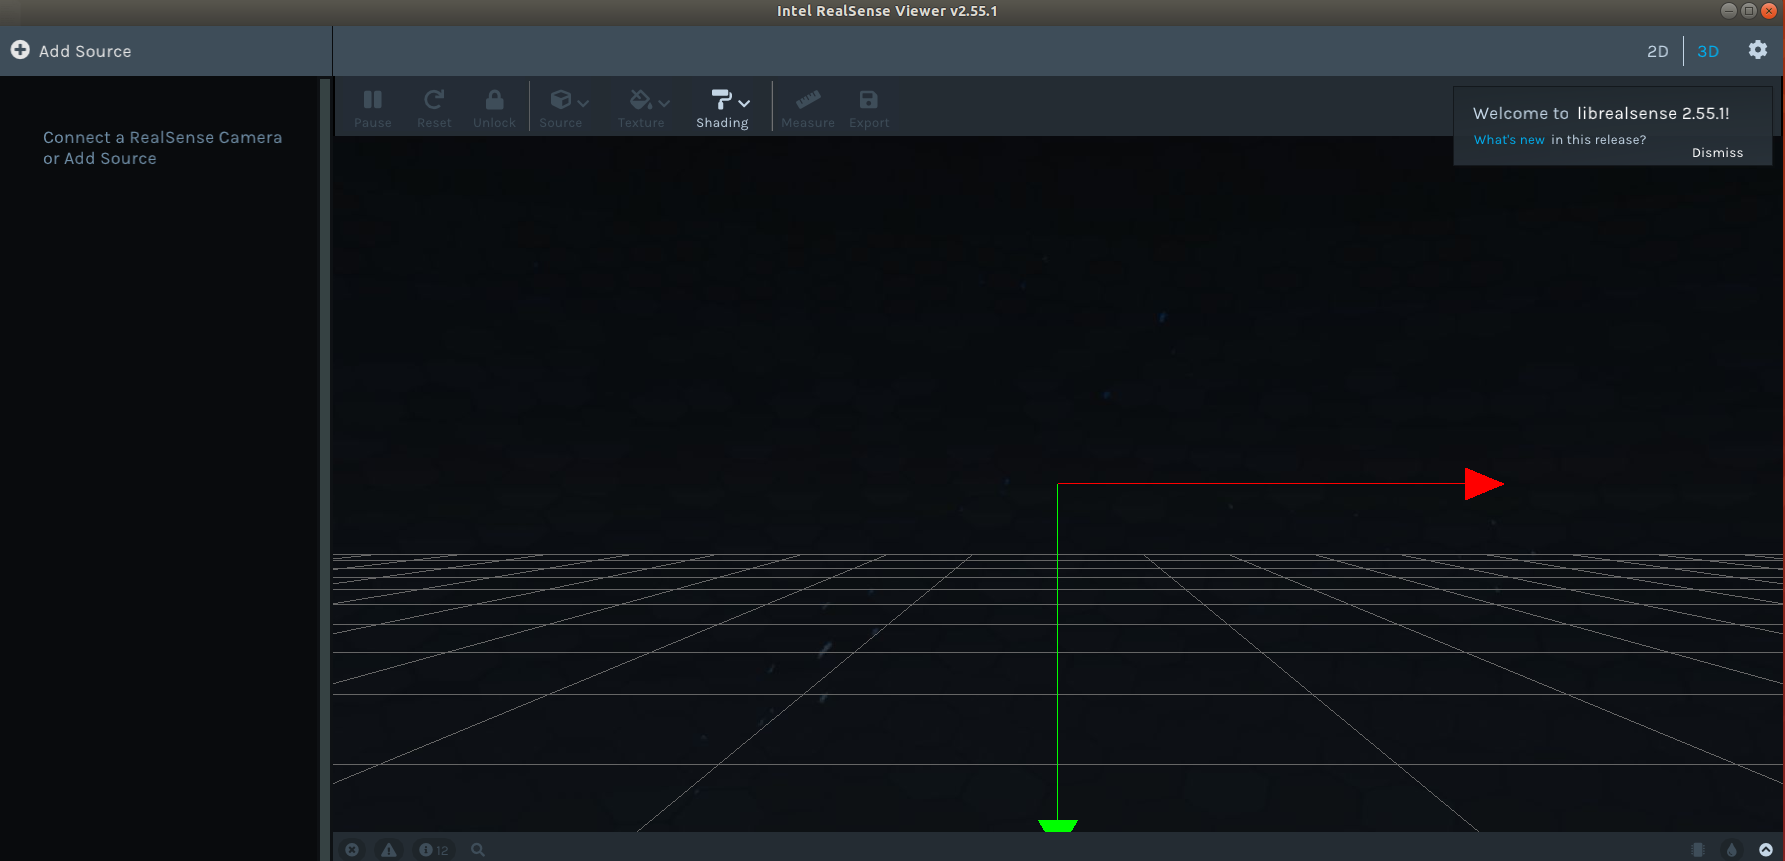This screenshot has height=861, width=1785.
Task: Minimize the RealSense Viewer window
Action: pos(1729,11)
